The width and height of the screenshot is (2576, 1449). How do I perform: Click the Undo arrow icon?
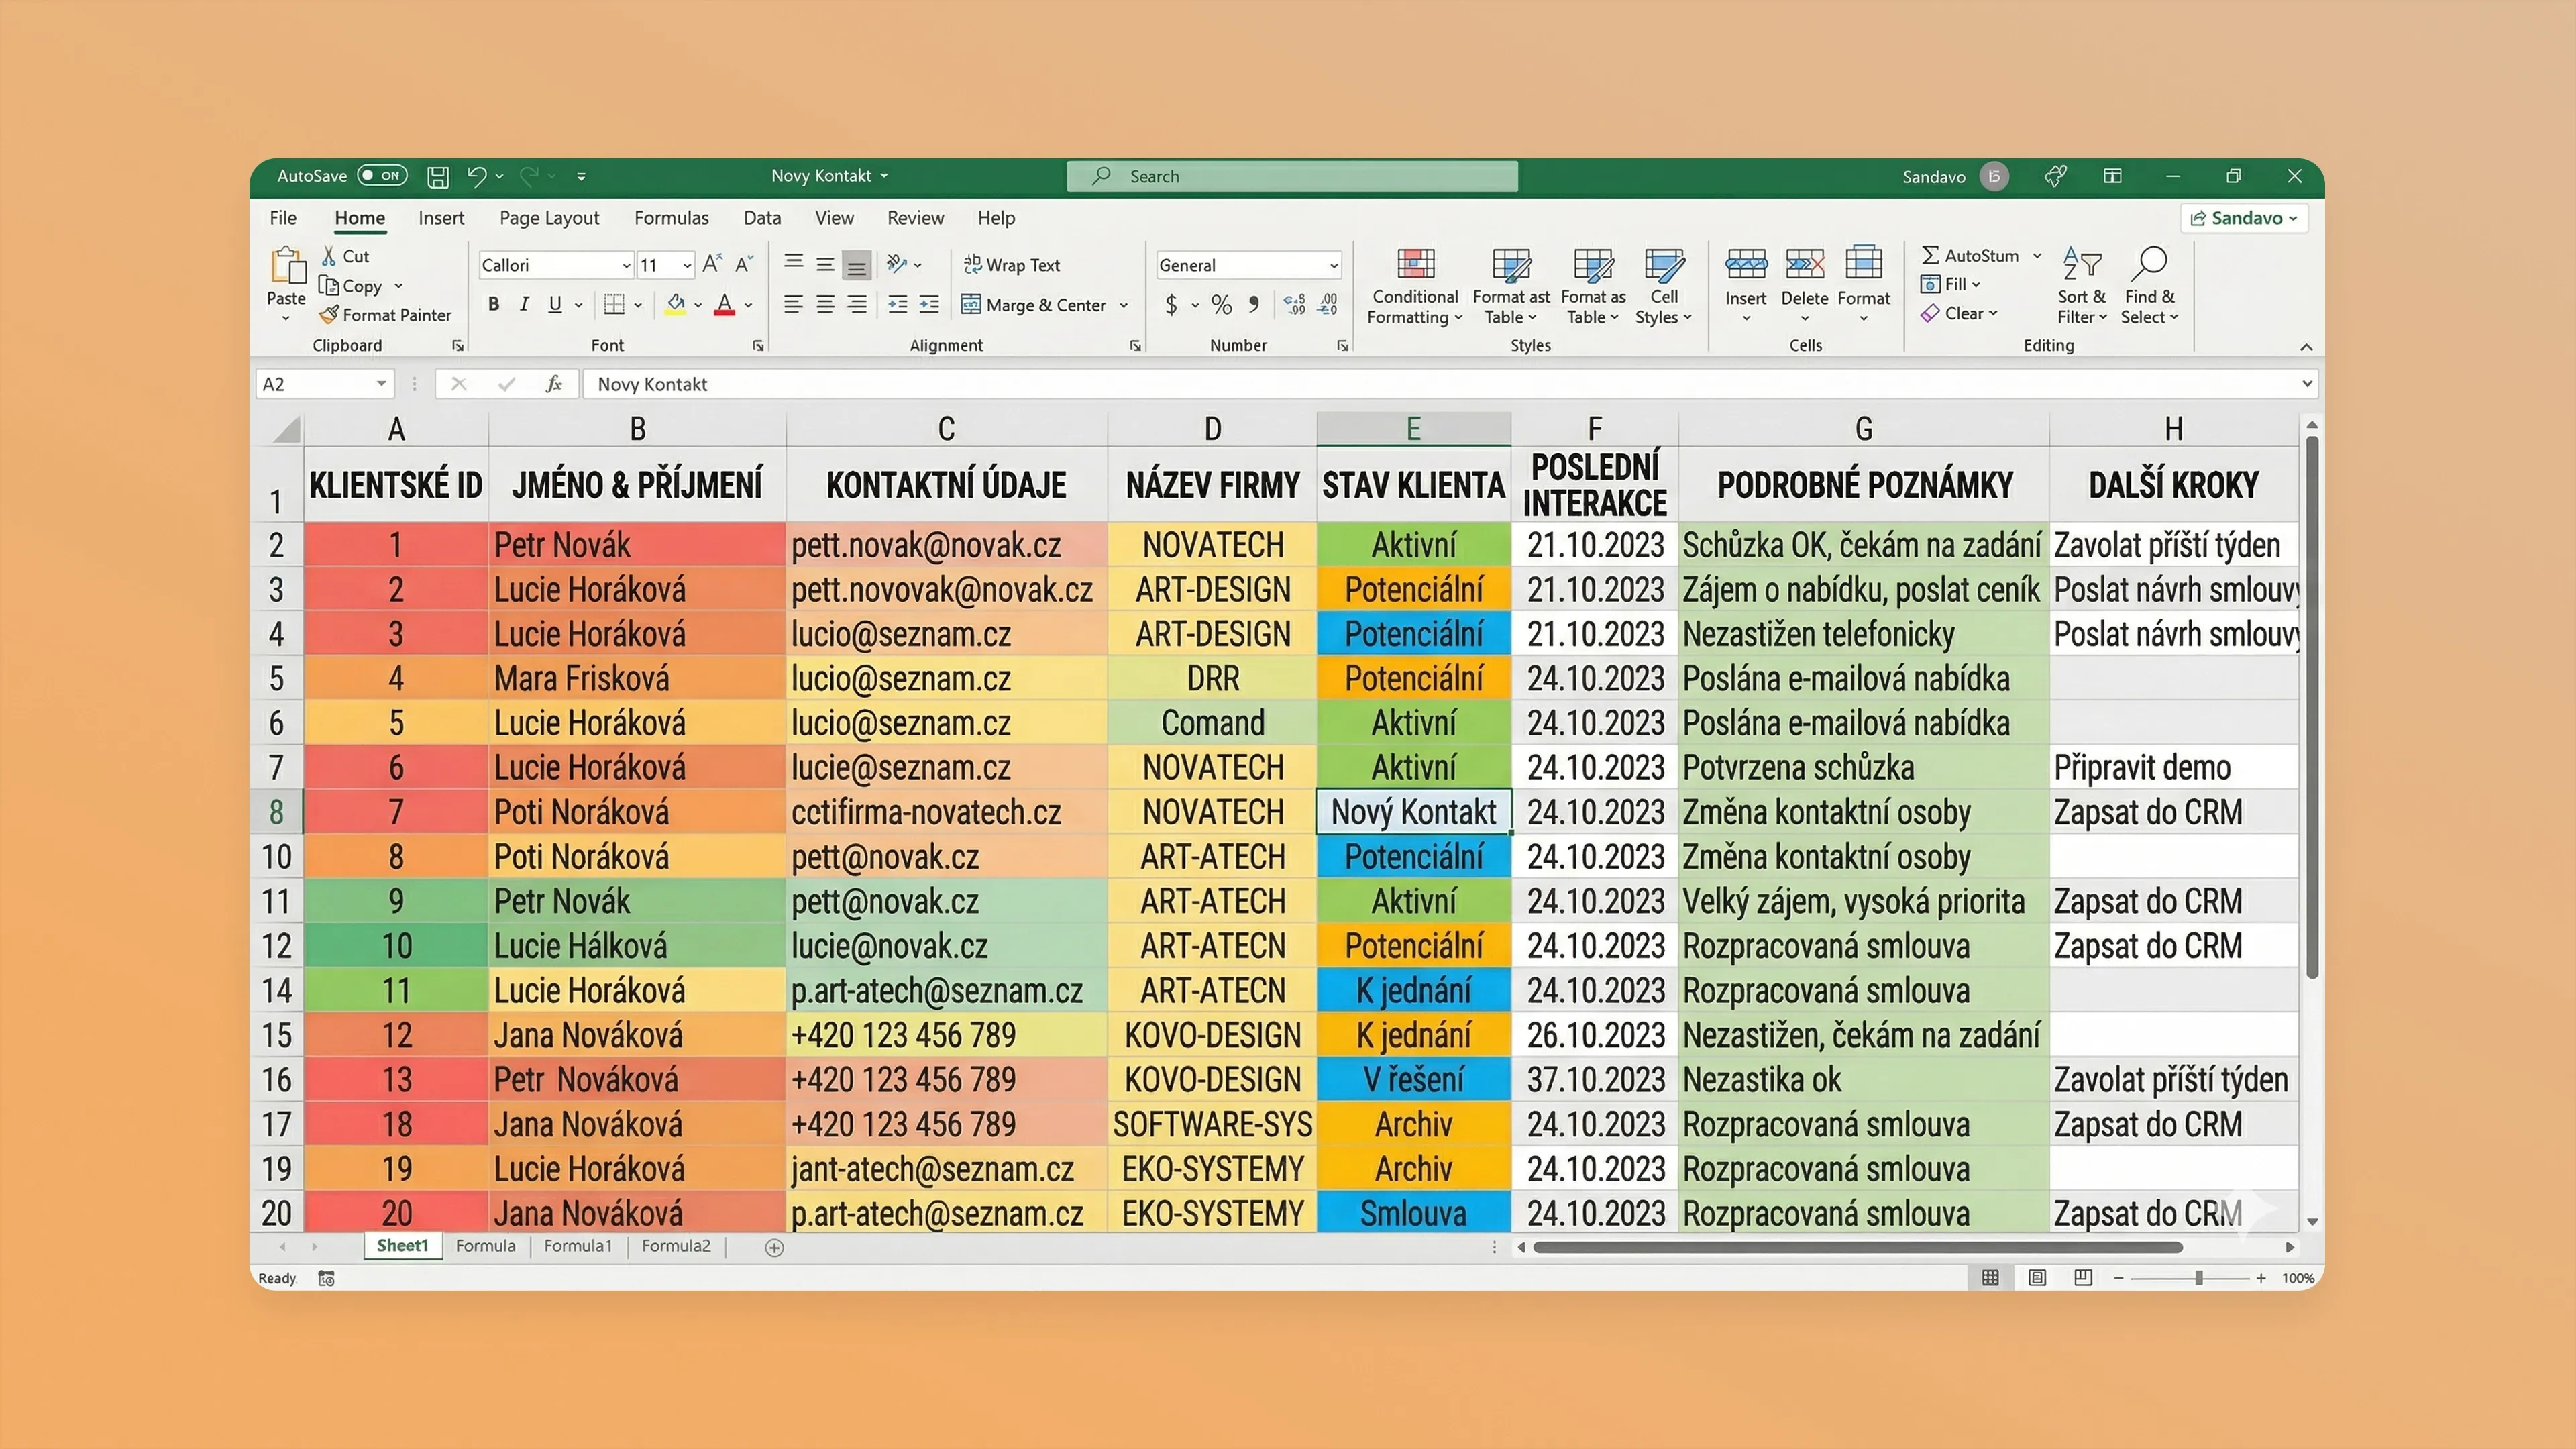pyautogui.click(x=477, y=177)
